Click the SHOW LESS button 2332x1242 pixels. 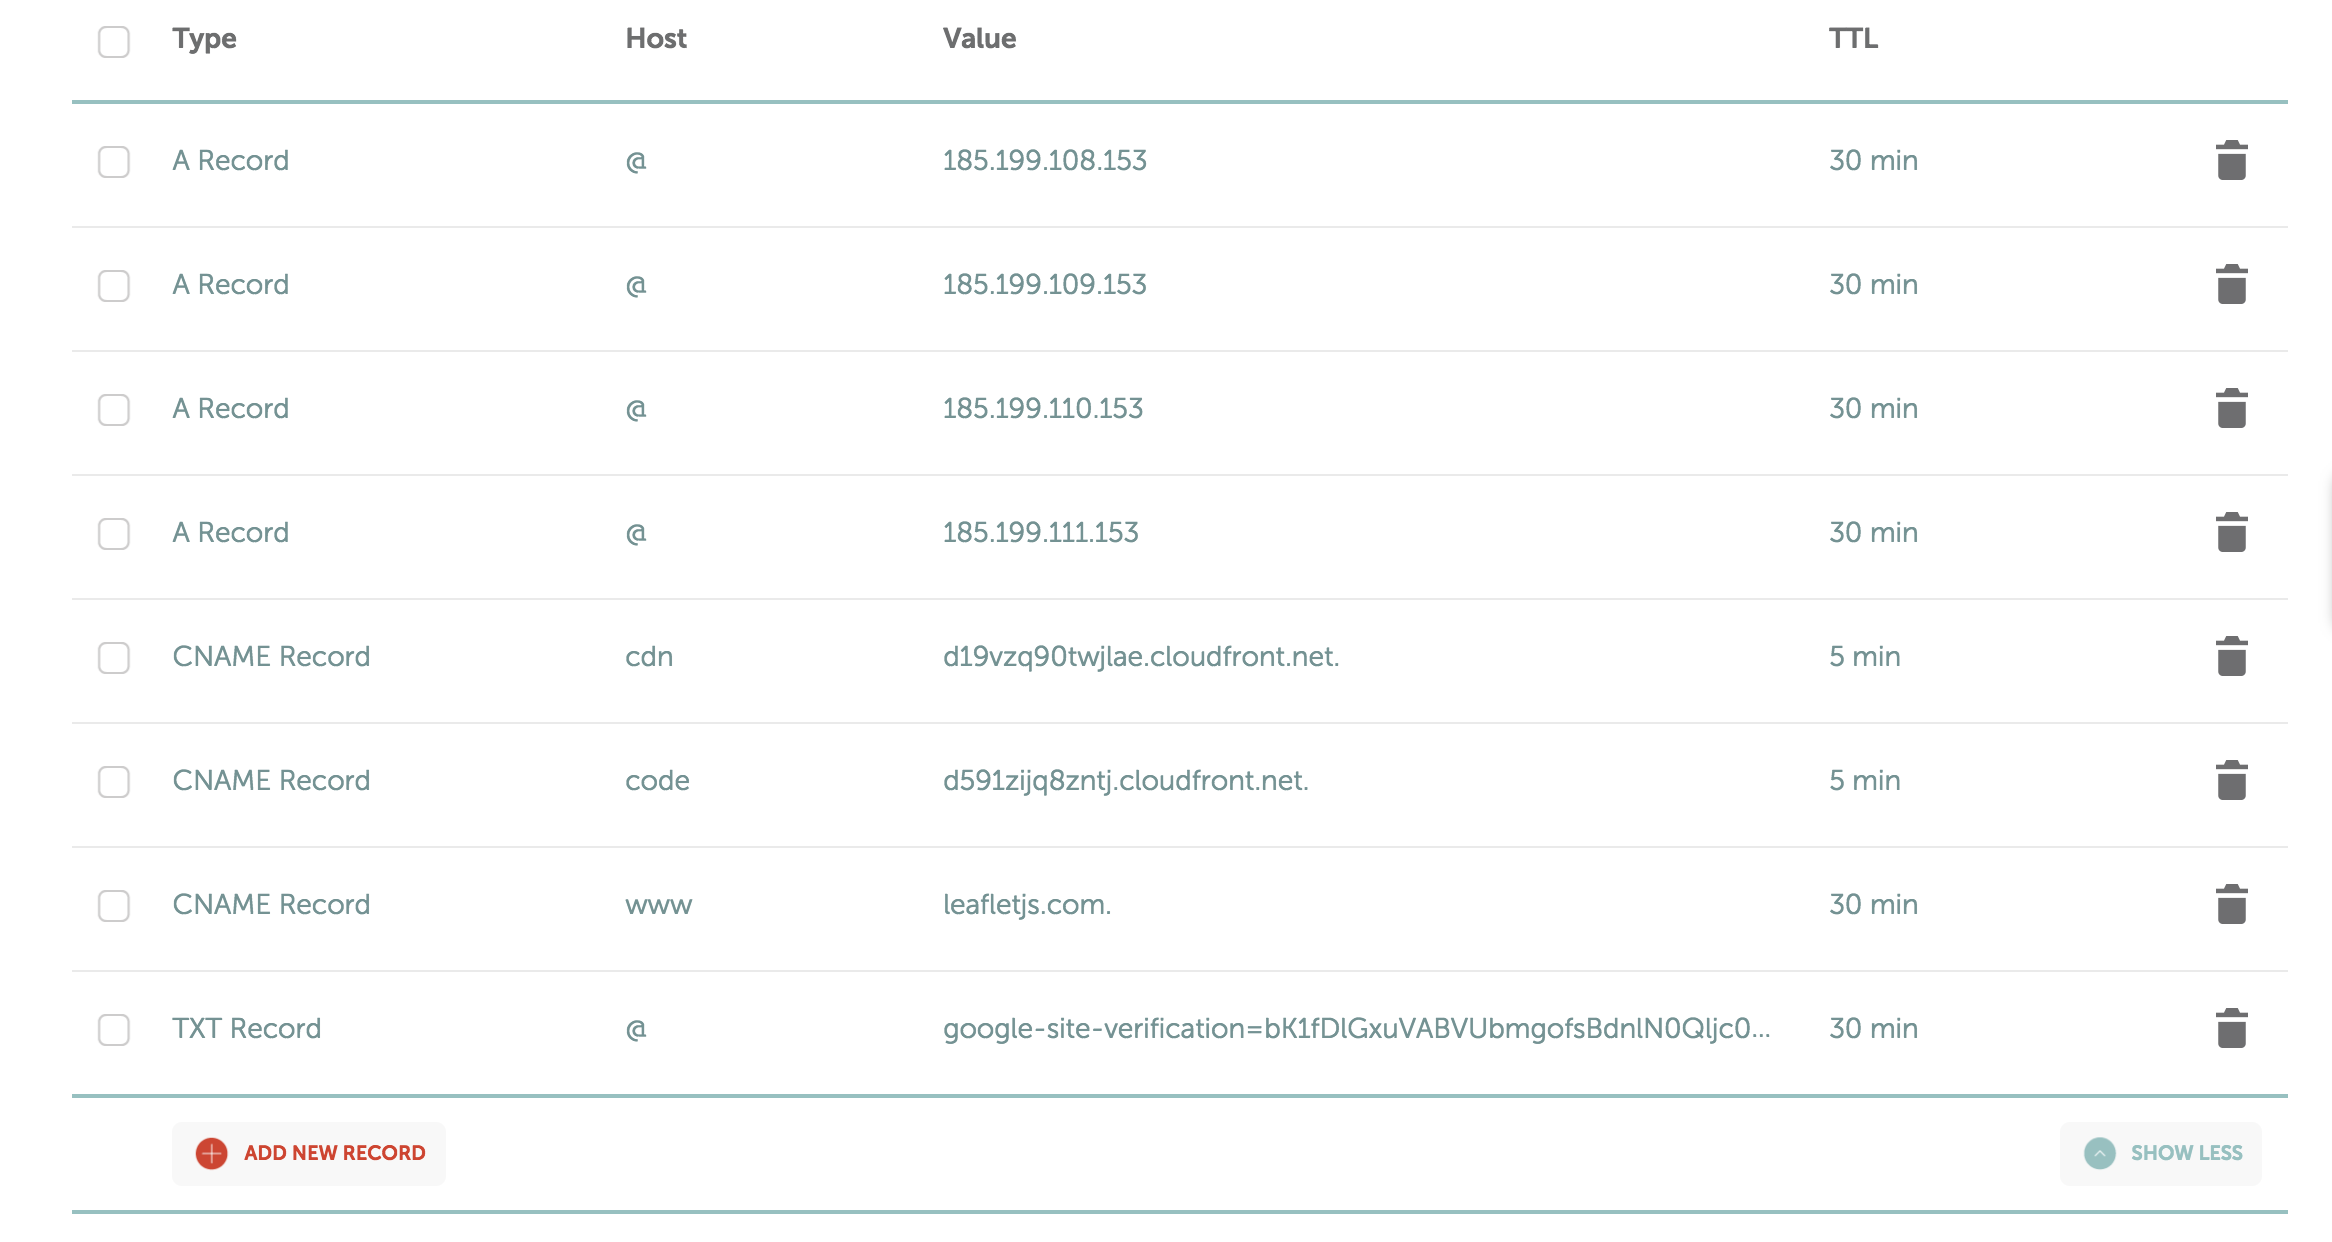(2160, 1152)
